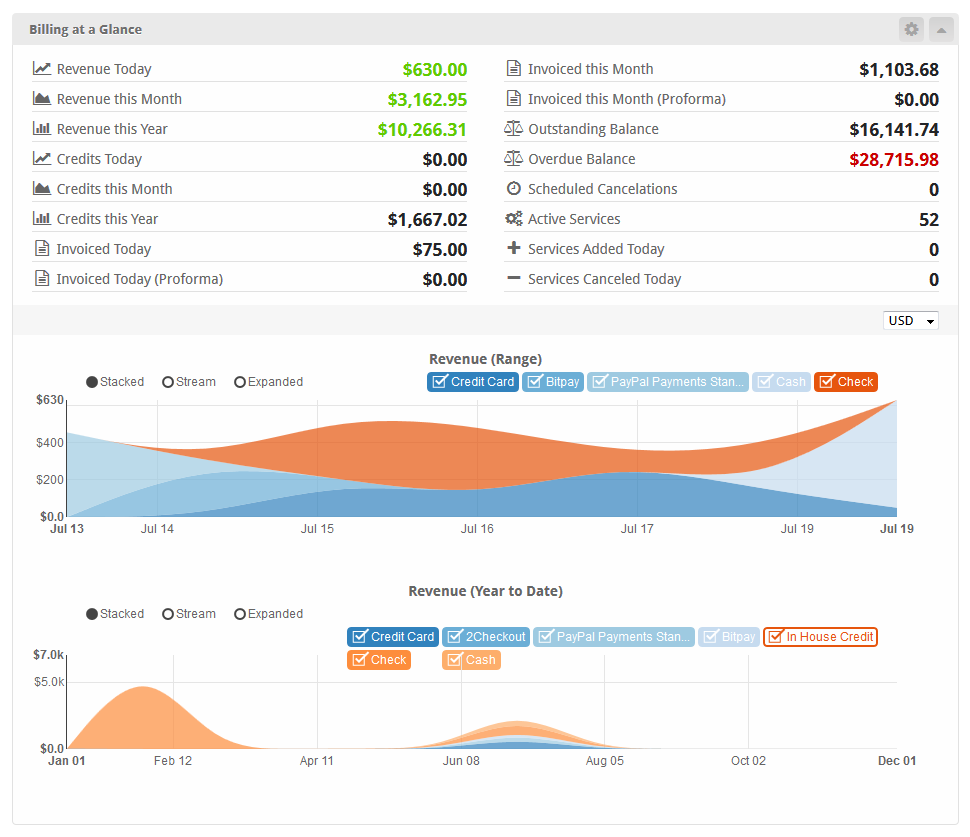Click the Overdue Balance amount $28,715.98
Screen dimensions: 970x837
[893, 159]
